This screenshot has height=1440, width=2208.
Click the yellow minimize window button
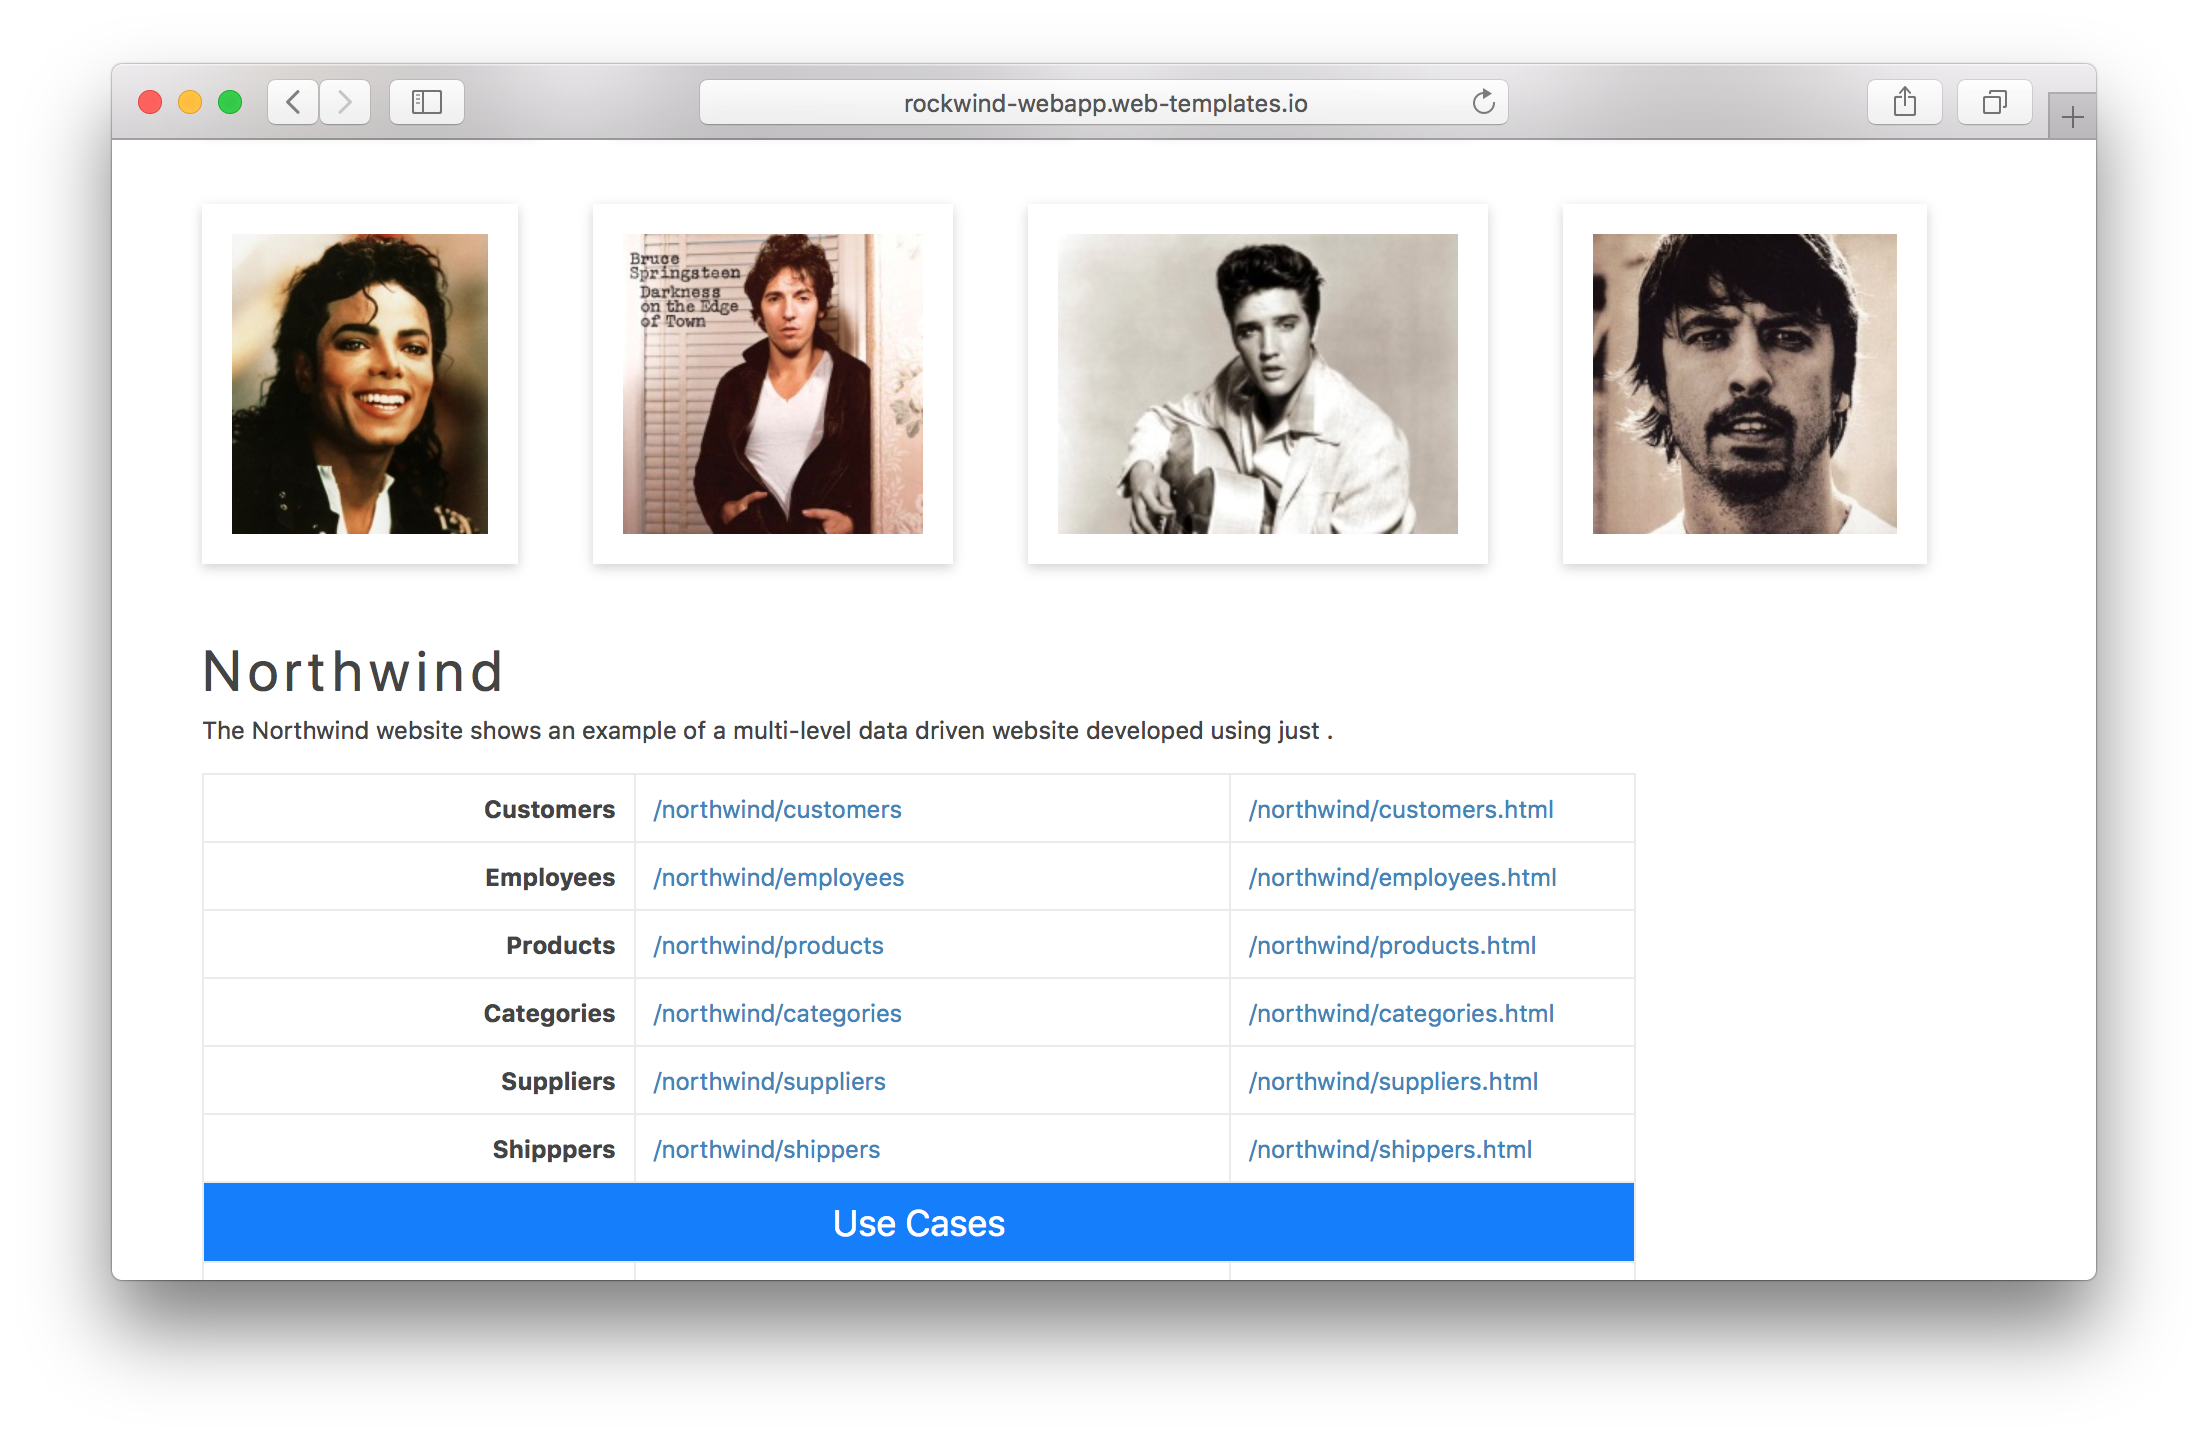pyautogui.click(x=190, y=102)
